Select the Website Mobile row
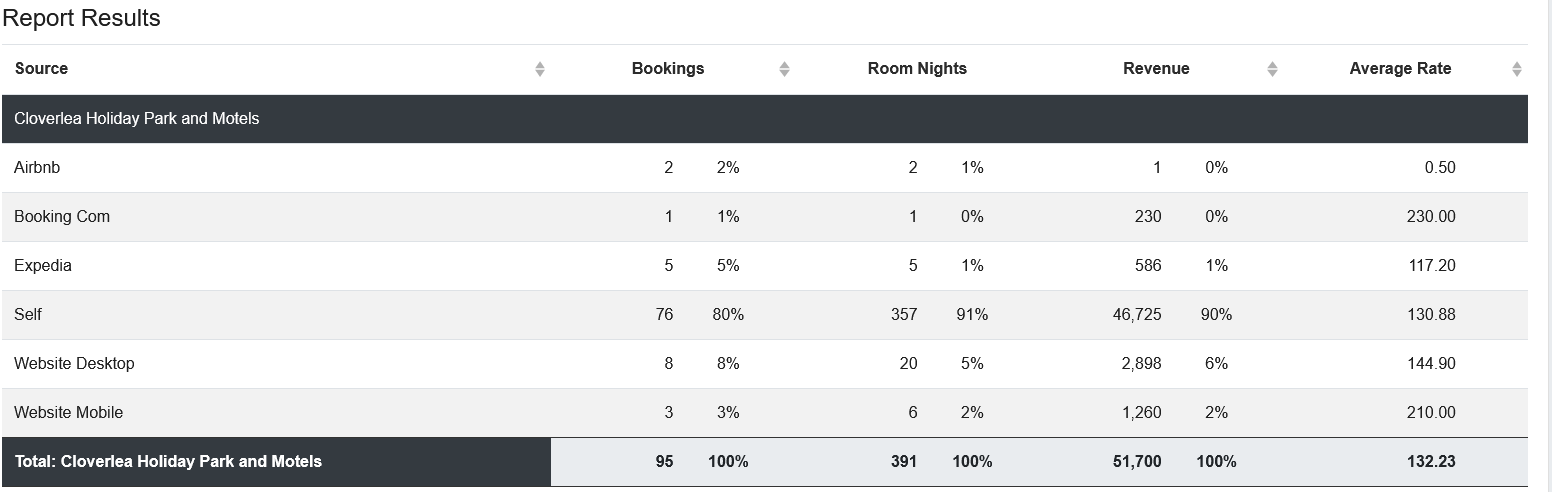The image size is (1552, 492). tap(765, 413)
